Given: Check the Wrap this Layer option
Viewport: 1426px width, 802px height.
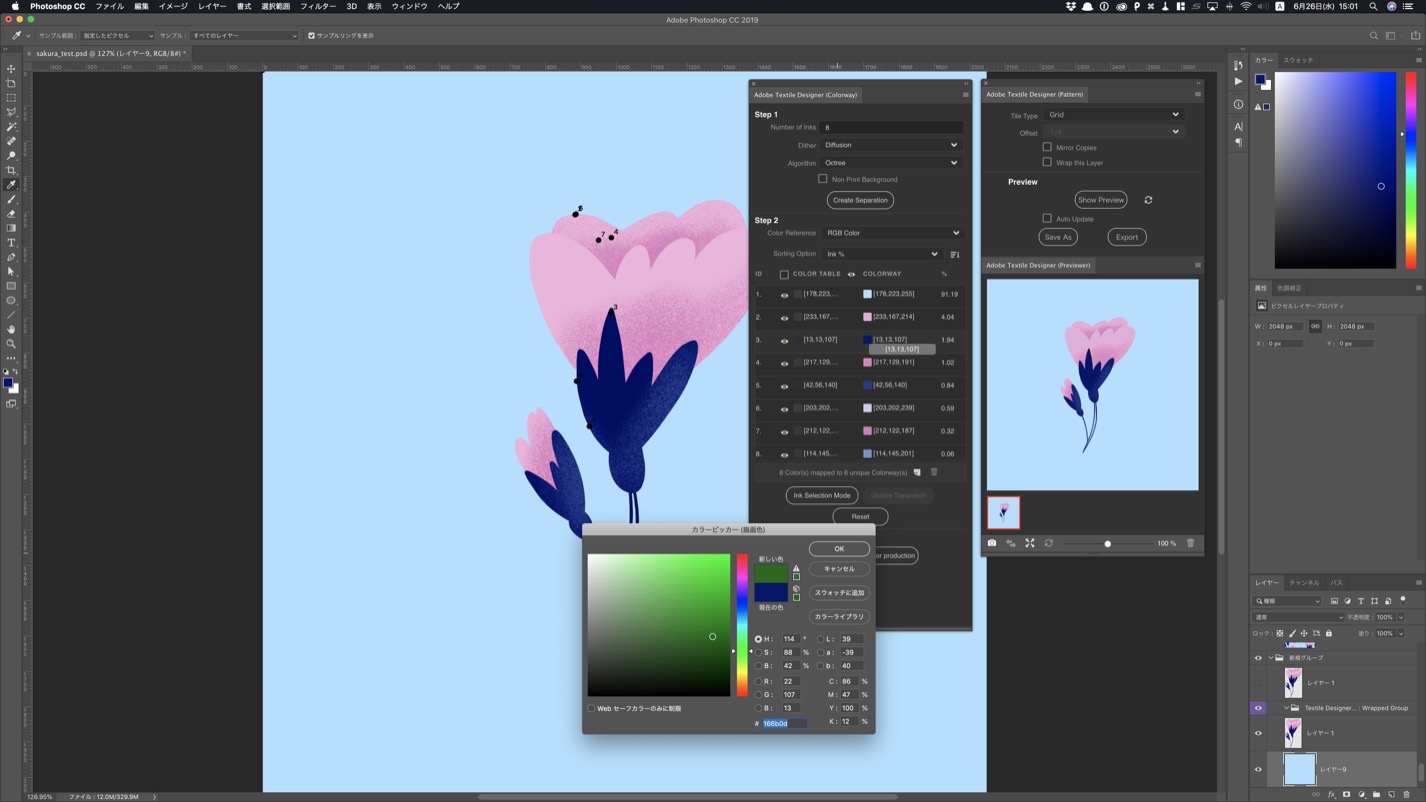Looking at the screenshot, I should point(1047,162).
